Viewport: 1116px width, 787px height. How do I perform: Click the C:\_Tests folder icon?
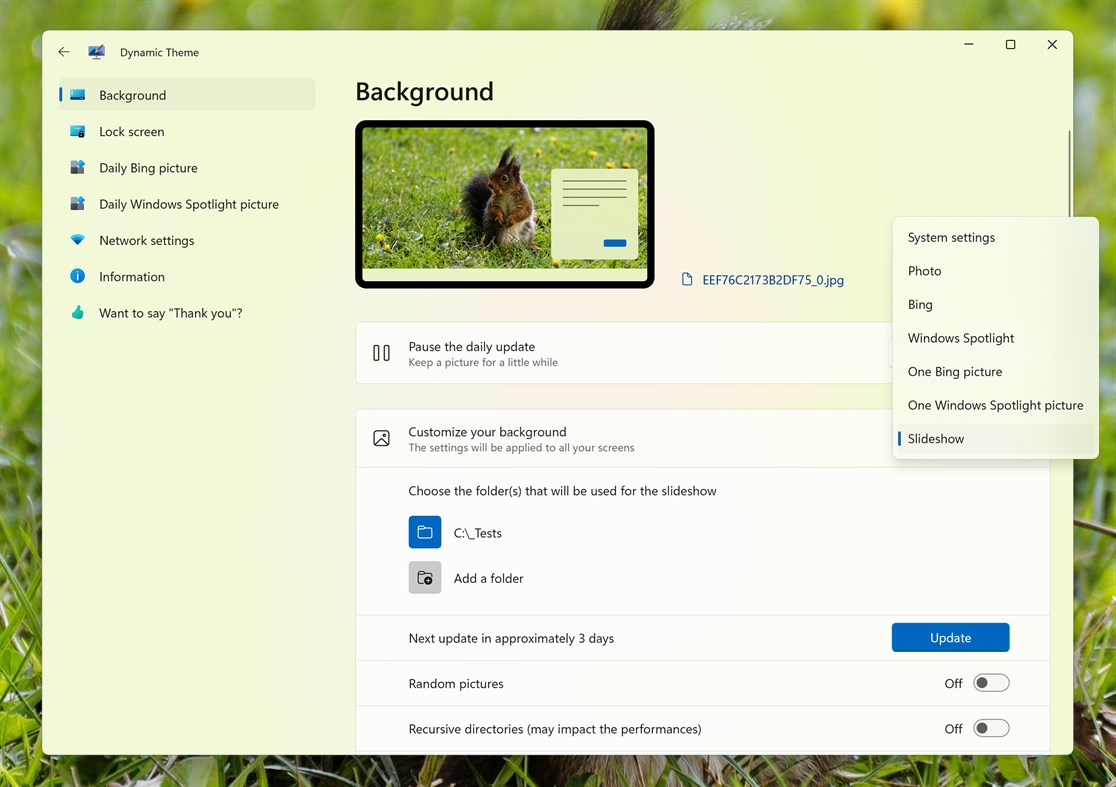pos(425,532)
